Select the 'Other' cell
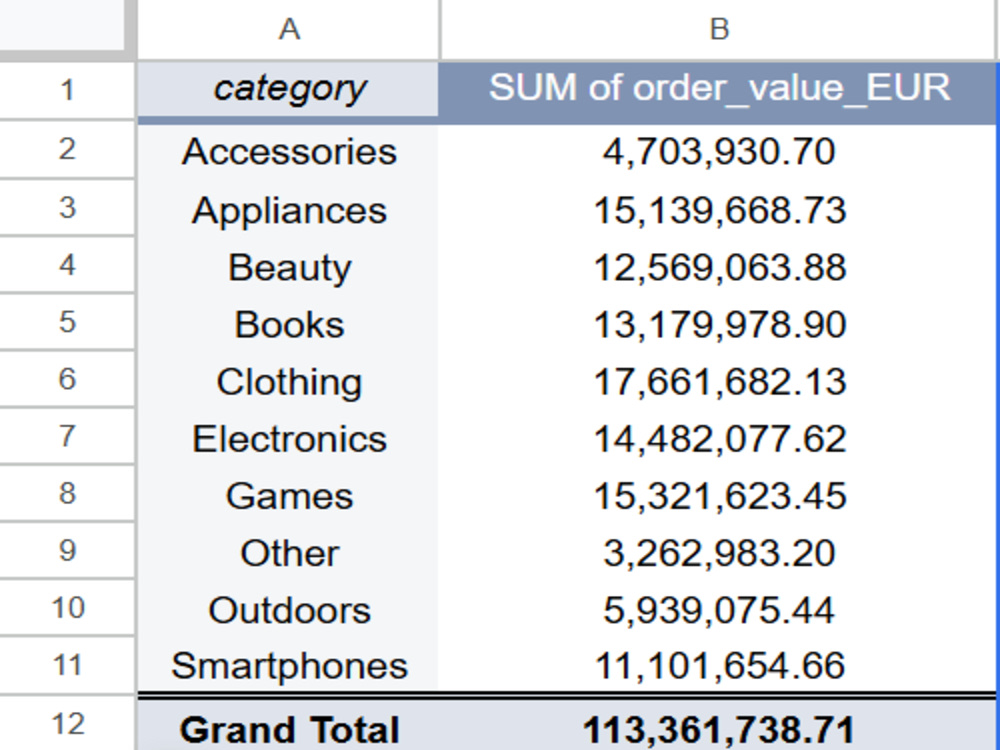This screenshot has width=1000, height=750. (x=288, y=553)
